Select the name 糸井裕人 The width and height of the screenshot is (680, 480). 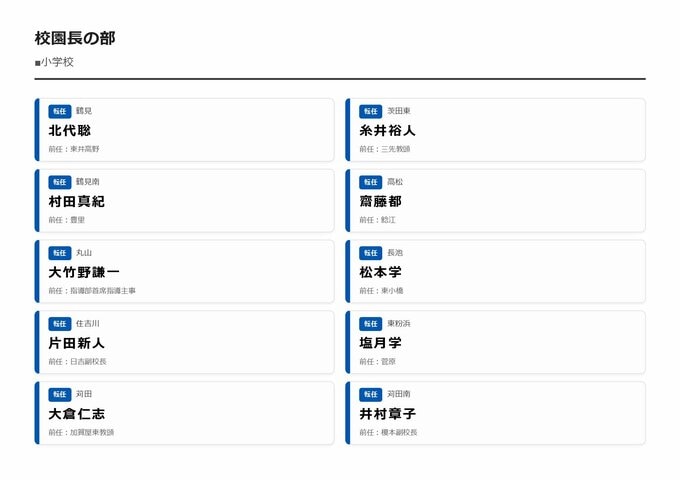click(x=387, y=130)
